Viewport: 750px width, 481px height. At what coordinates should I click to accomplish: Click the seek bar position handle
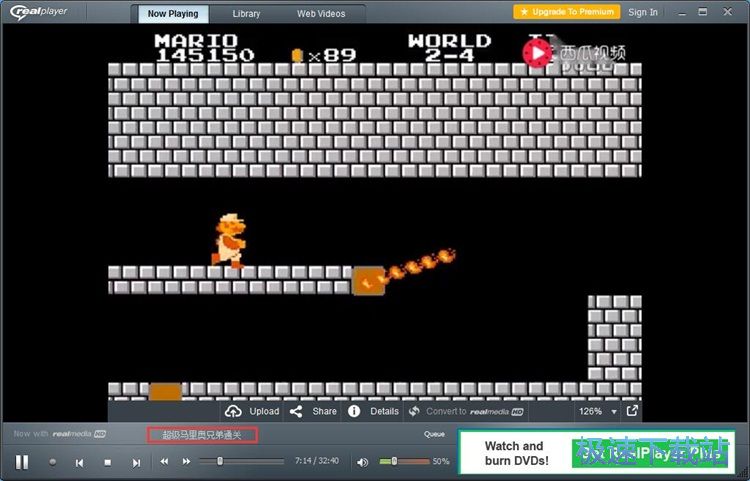point(220,461)
